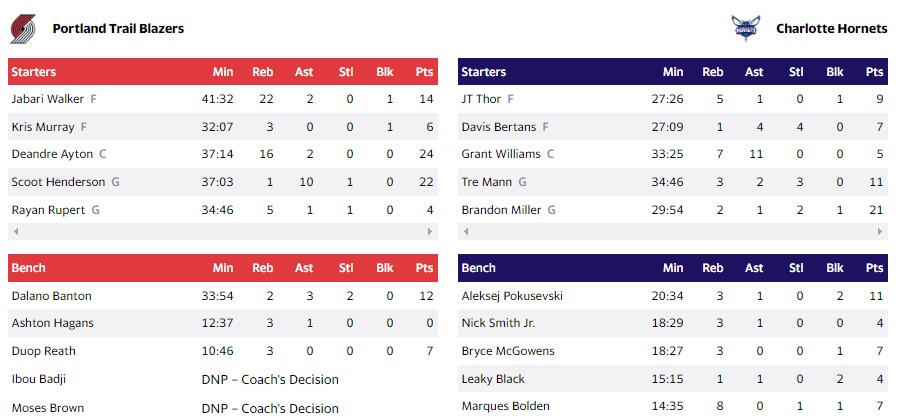The image size is (899, 418).
Task: Open Jabari Walker's player page
Action: [x=47, y=99]
